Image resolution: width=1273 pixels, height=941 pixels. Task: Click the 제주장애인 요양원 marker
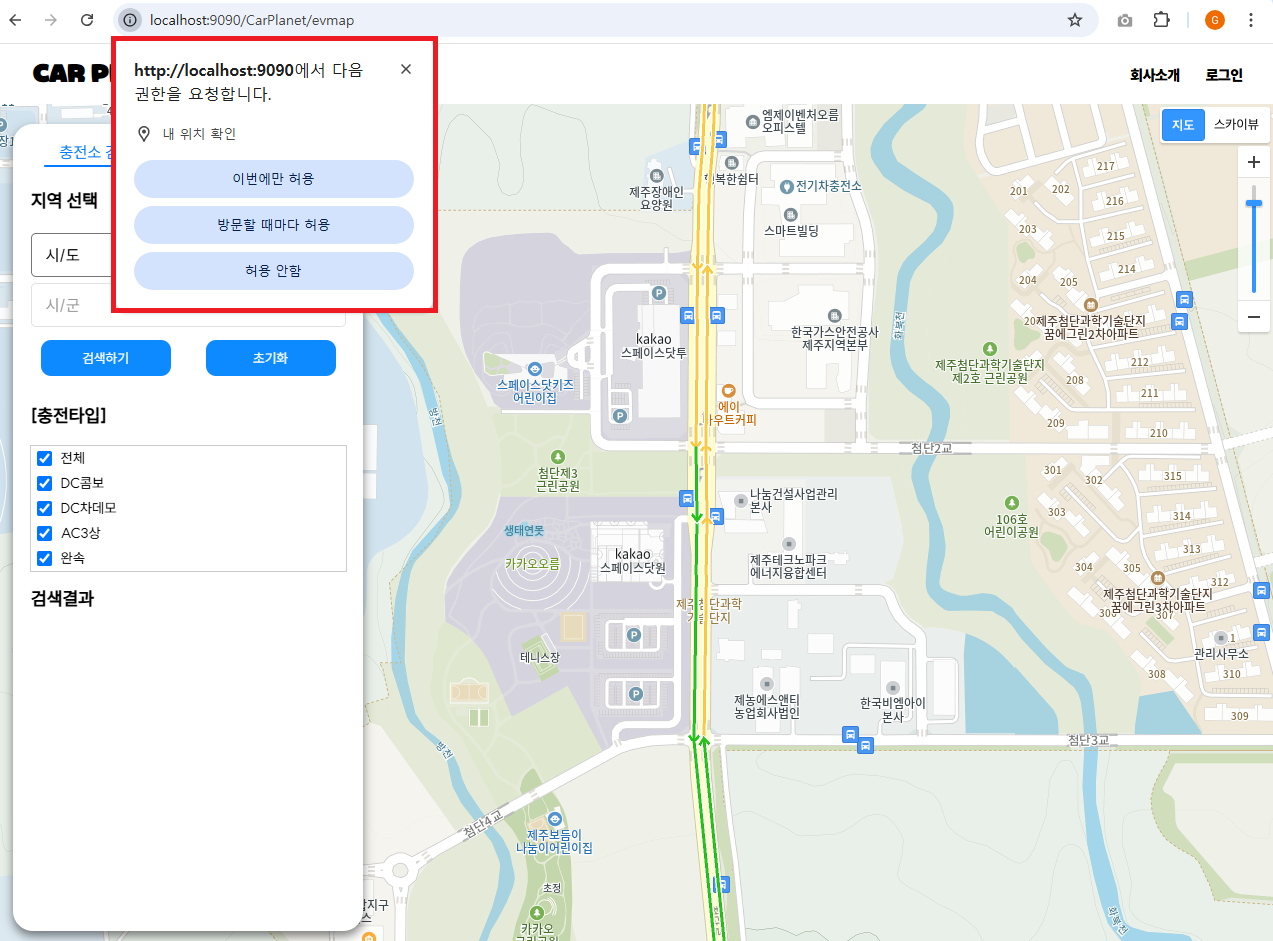click(x=656, y=174)
